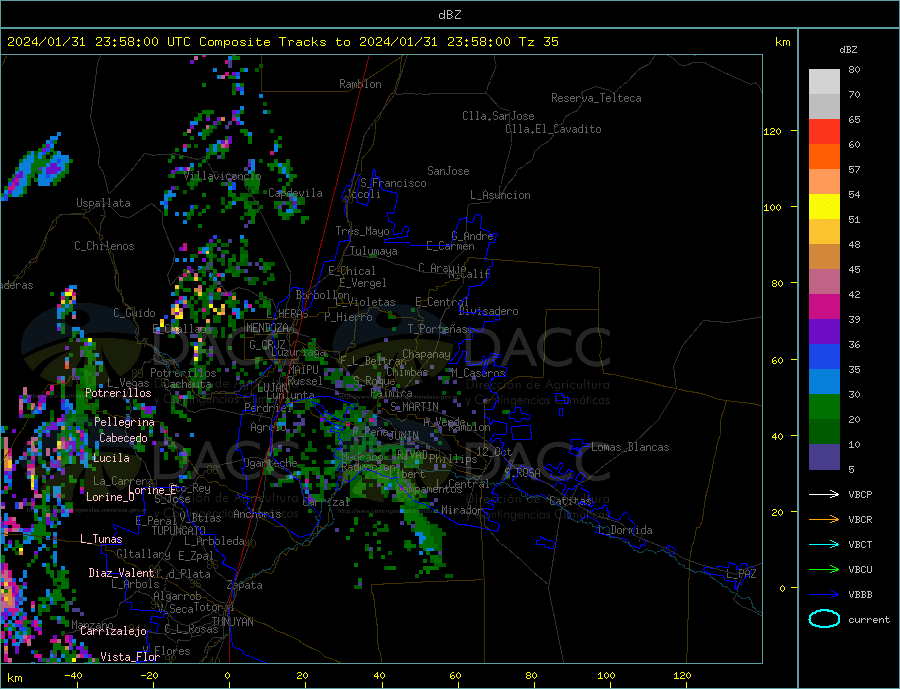
Task: Click the L_Dormida map label
Action: (627, 530)
